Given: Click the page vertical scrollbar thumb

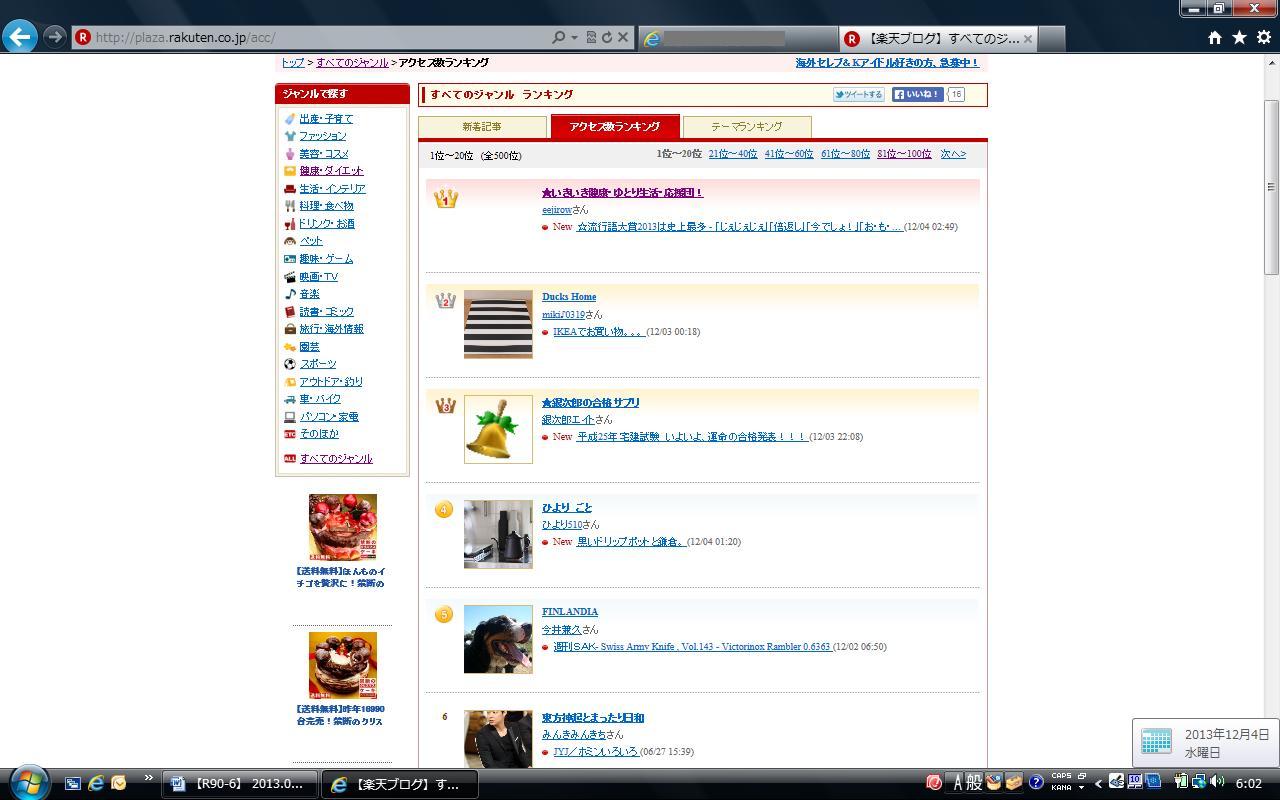Looking at the screenshot, I should click(1272, 187).
